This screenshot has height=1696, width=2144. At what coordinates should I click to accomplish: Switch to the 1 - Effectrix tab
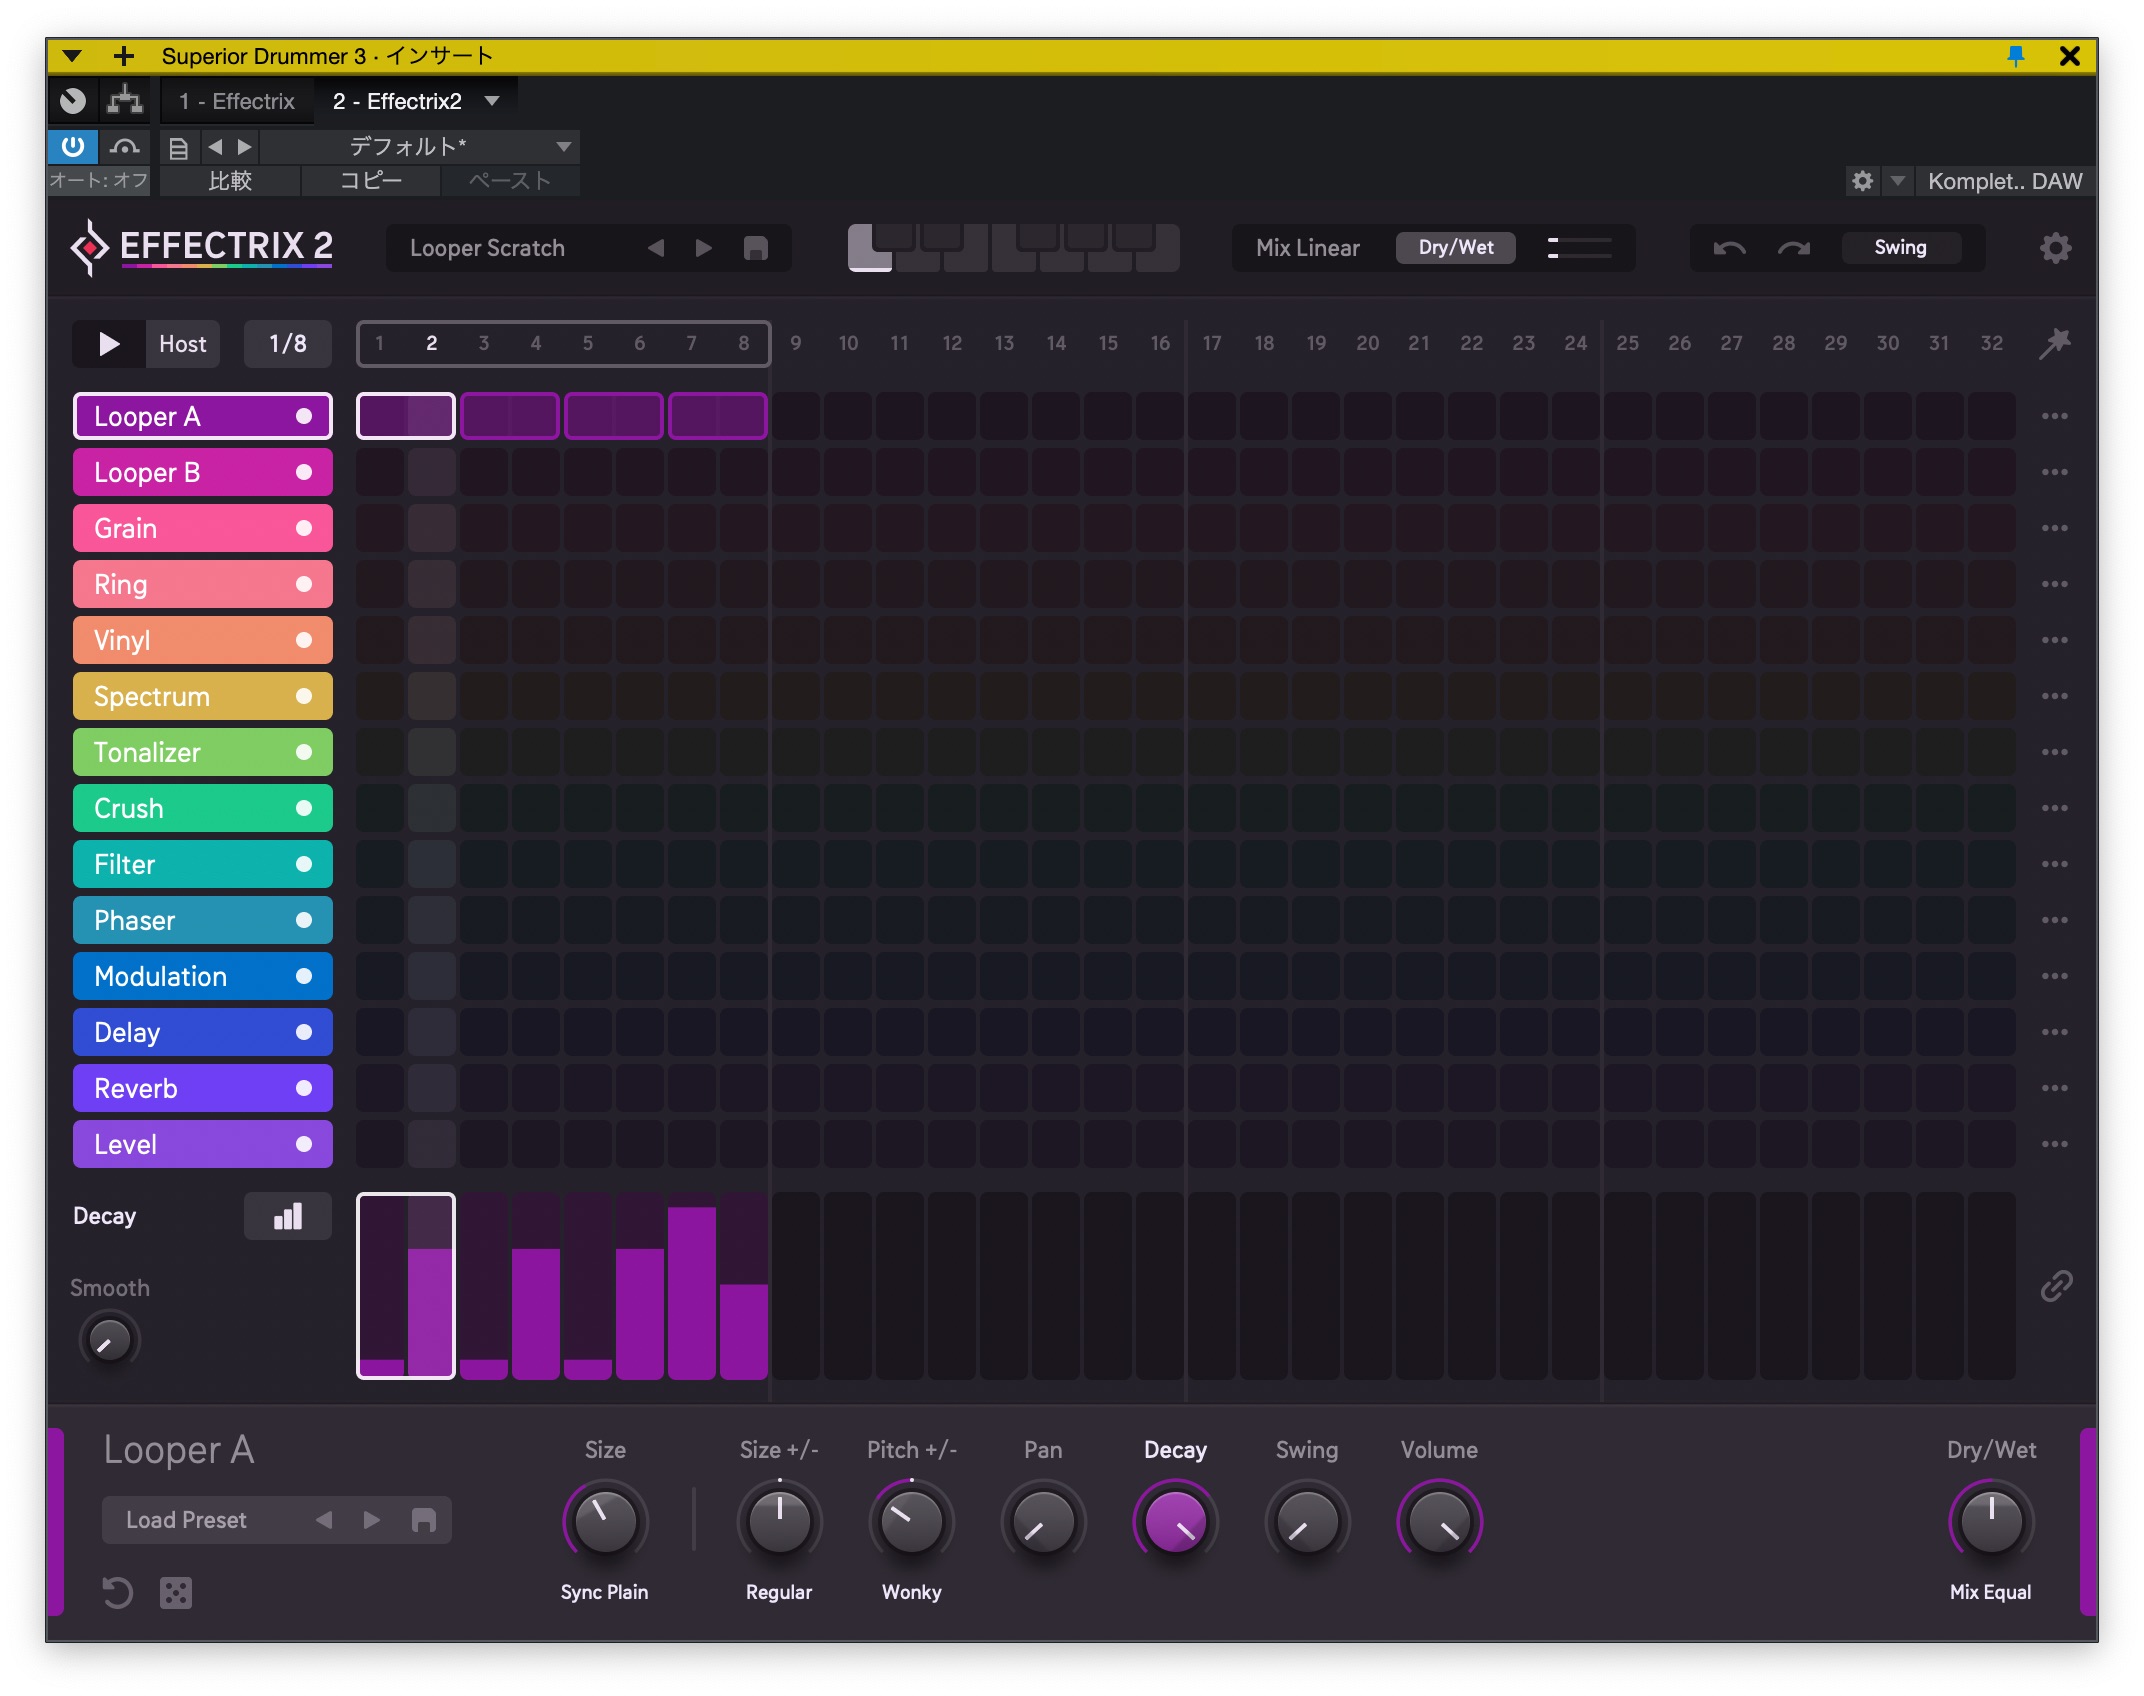coord(237,101)
